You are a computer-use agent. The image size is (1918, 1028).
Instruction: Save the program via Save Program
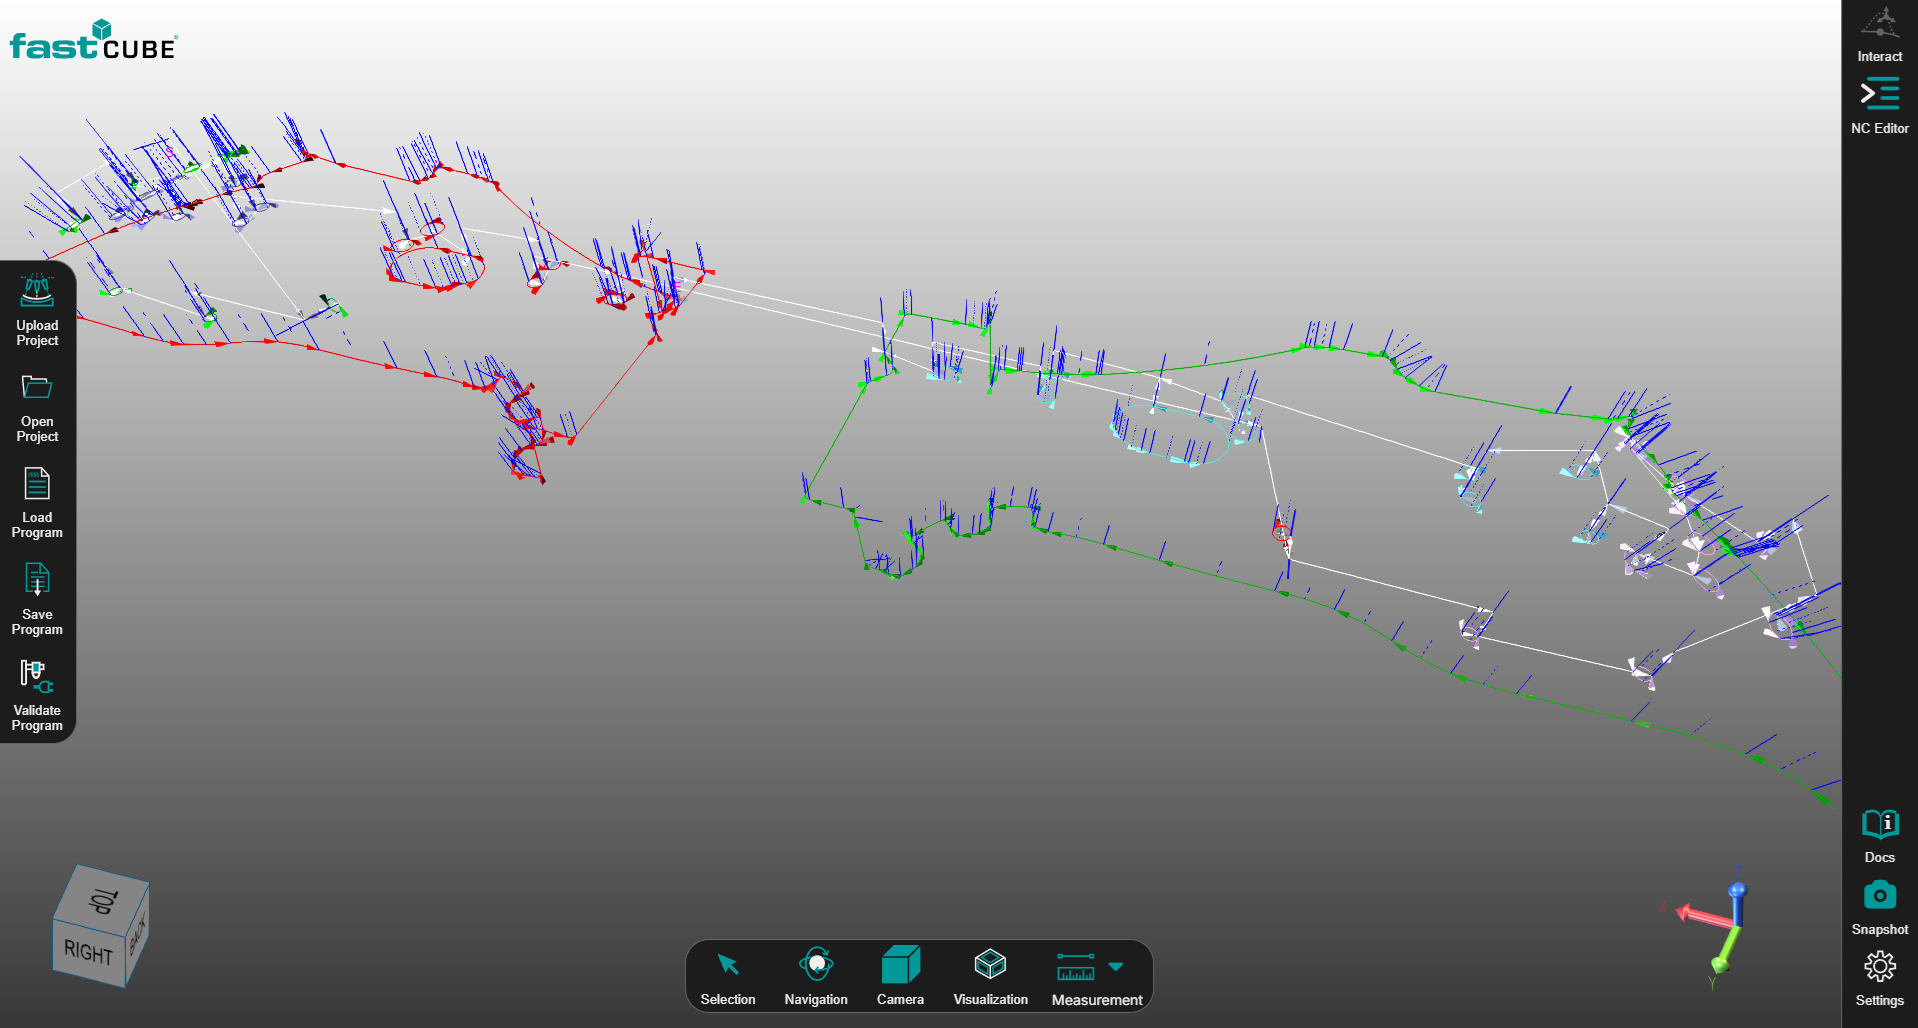tap(37, 581)
